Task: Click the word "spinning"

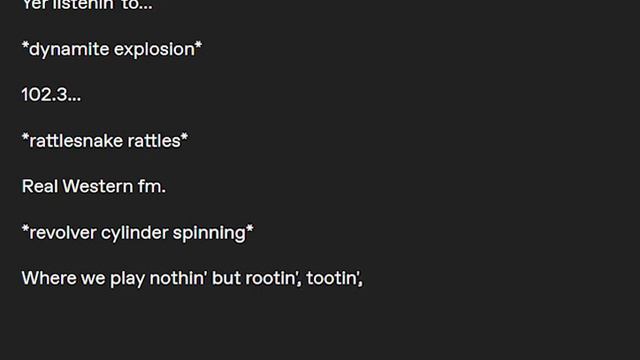Action: click(209, 233)
